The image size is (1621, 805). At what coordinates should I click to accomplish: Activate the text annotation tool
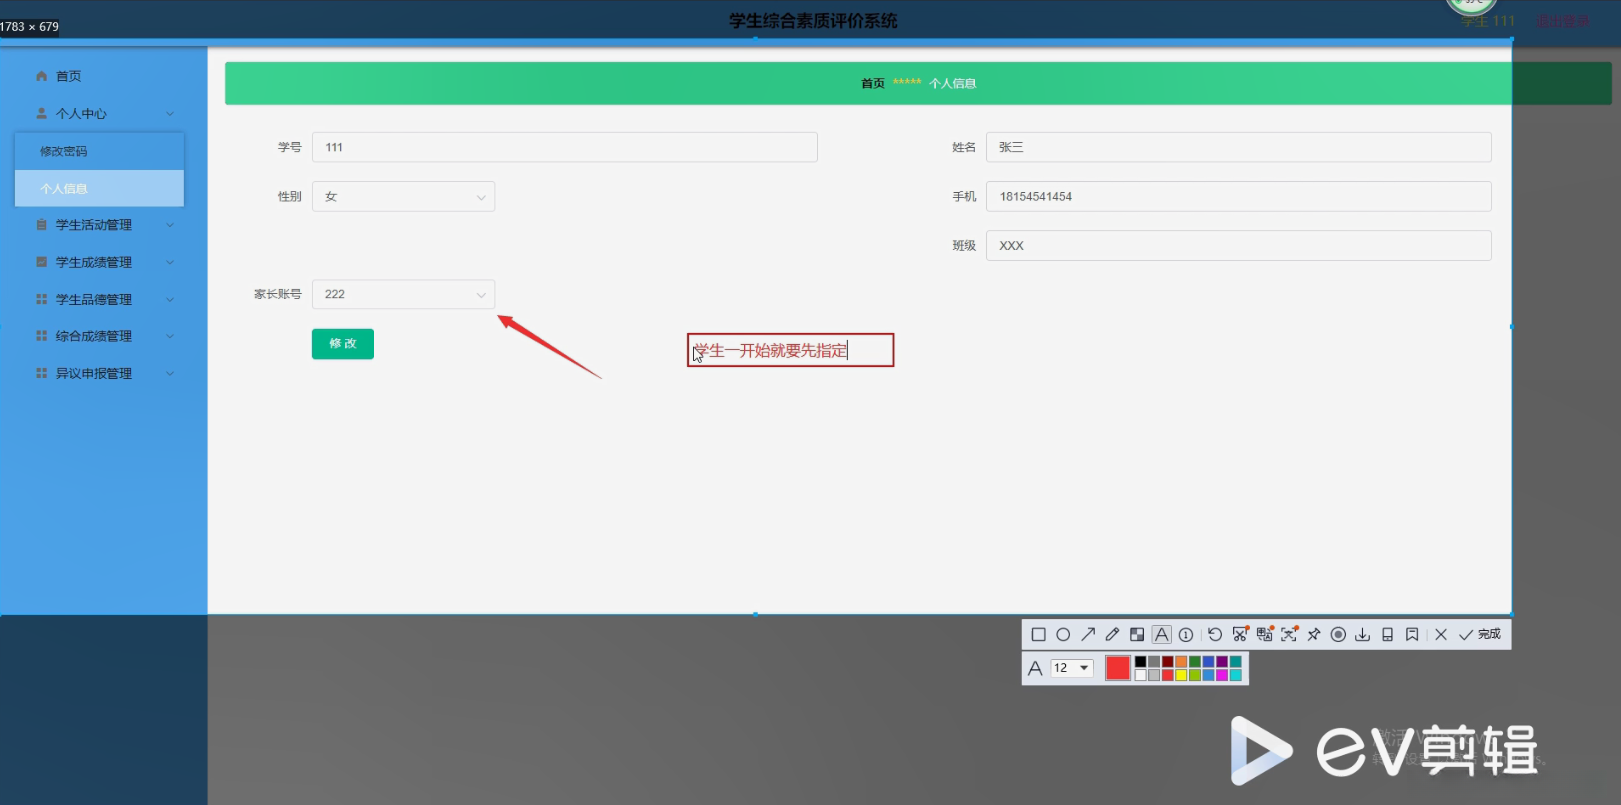click(1161, 634)
